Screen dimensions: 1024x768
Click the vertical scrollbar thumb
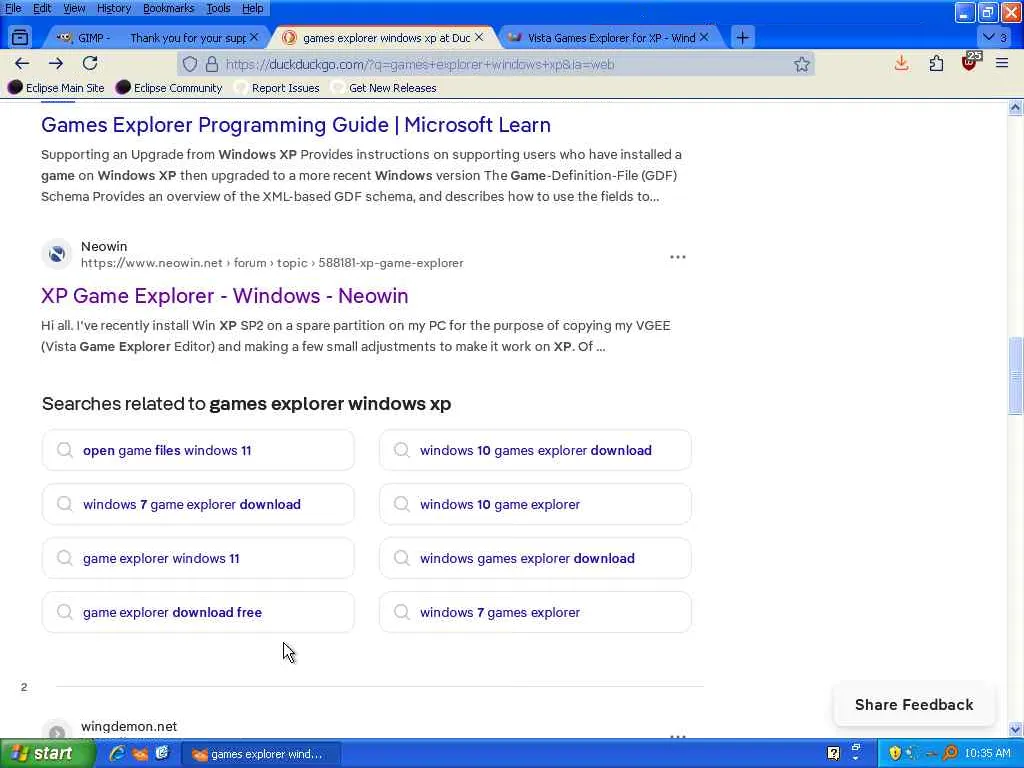[x=1015, y=376]
